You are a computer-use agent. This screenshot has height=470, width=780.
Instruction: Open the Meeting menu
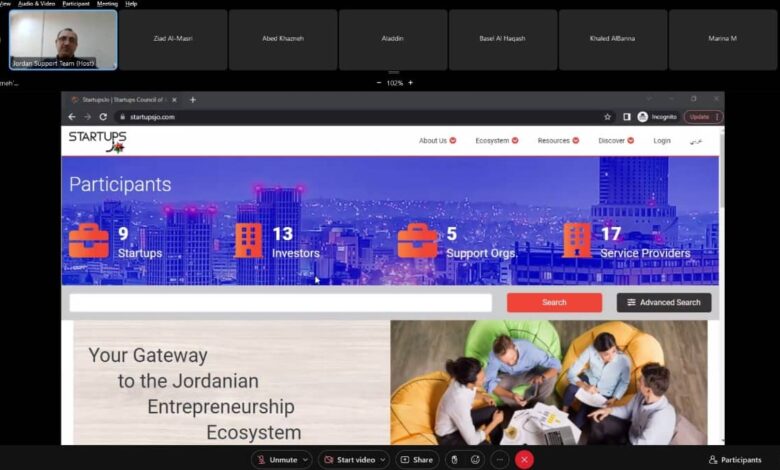(x=106, y=4)
